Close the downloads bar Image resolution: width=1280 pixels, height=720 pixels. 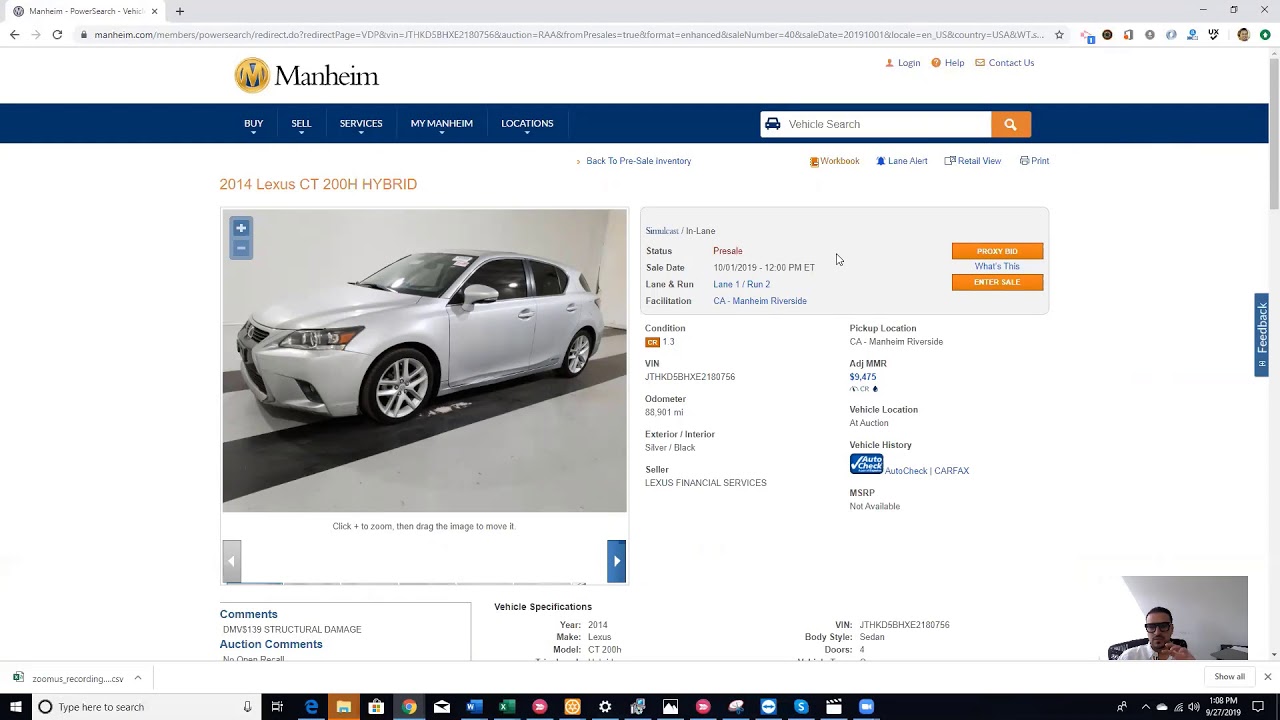[x=1267, y=677]
